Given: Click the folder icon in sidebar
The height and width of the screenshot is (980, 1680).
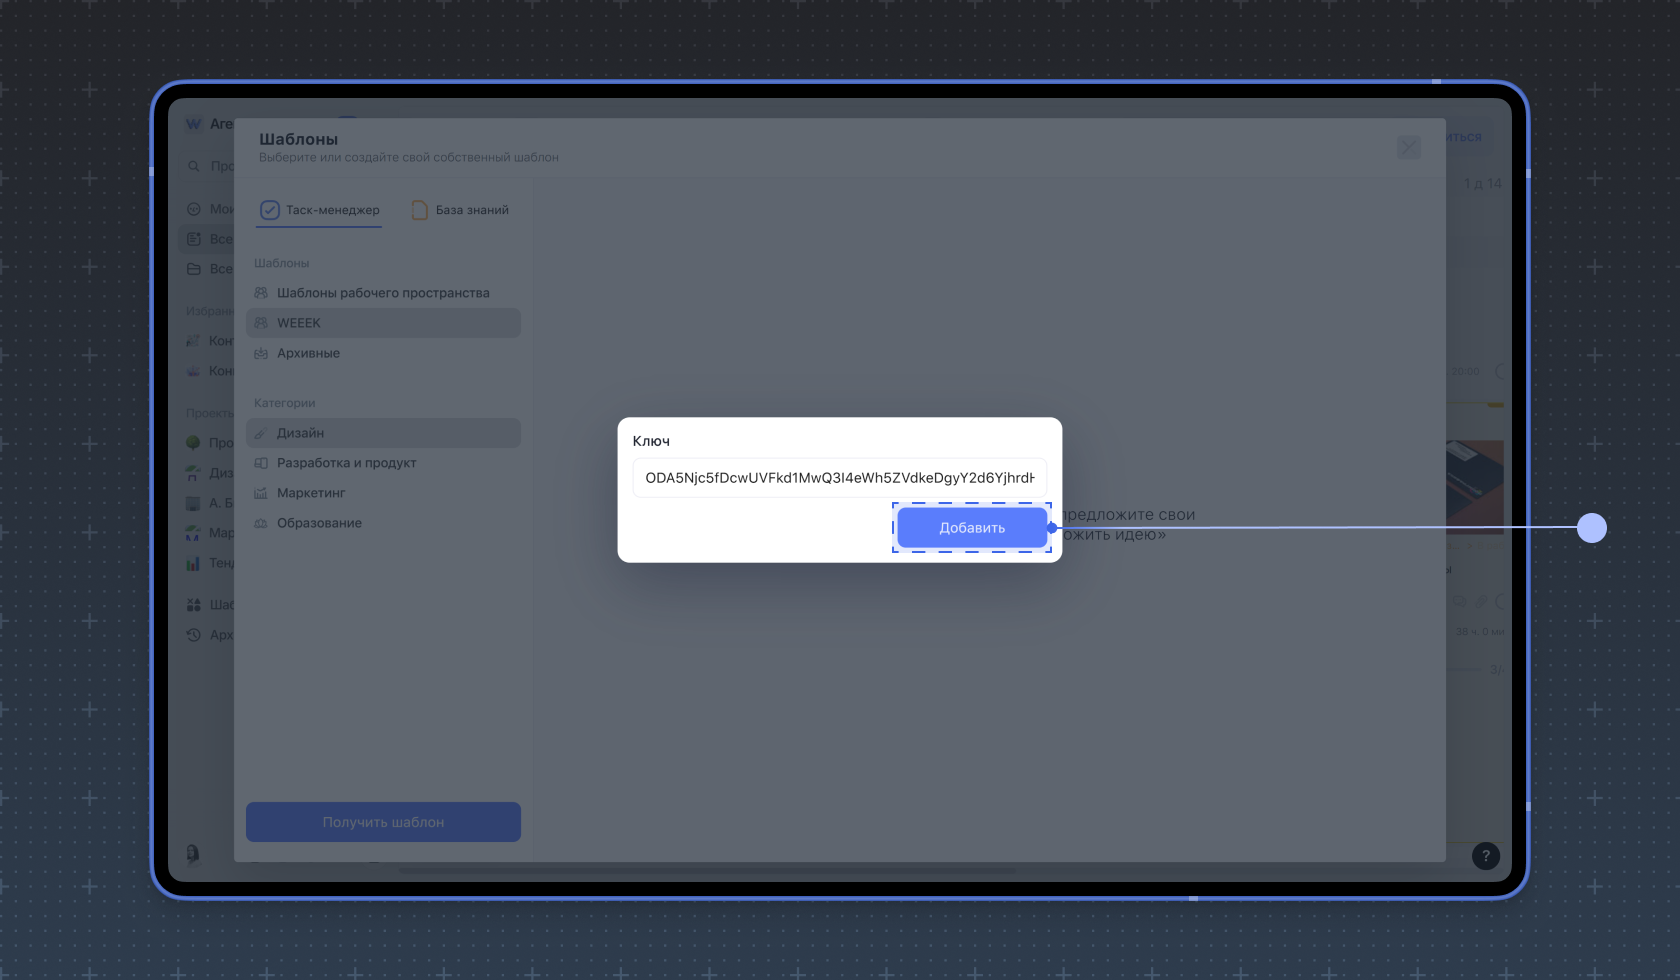Looking at the screenshot, I should click(194, 269).
